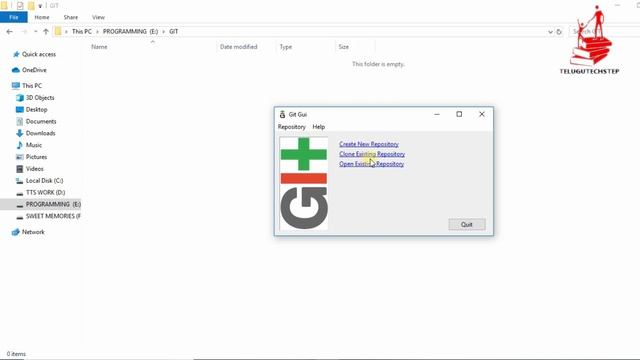This screenshot has width=640, height=360.
Task: Open Downloads in navigation pane
Action: 40,133
